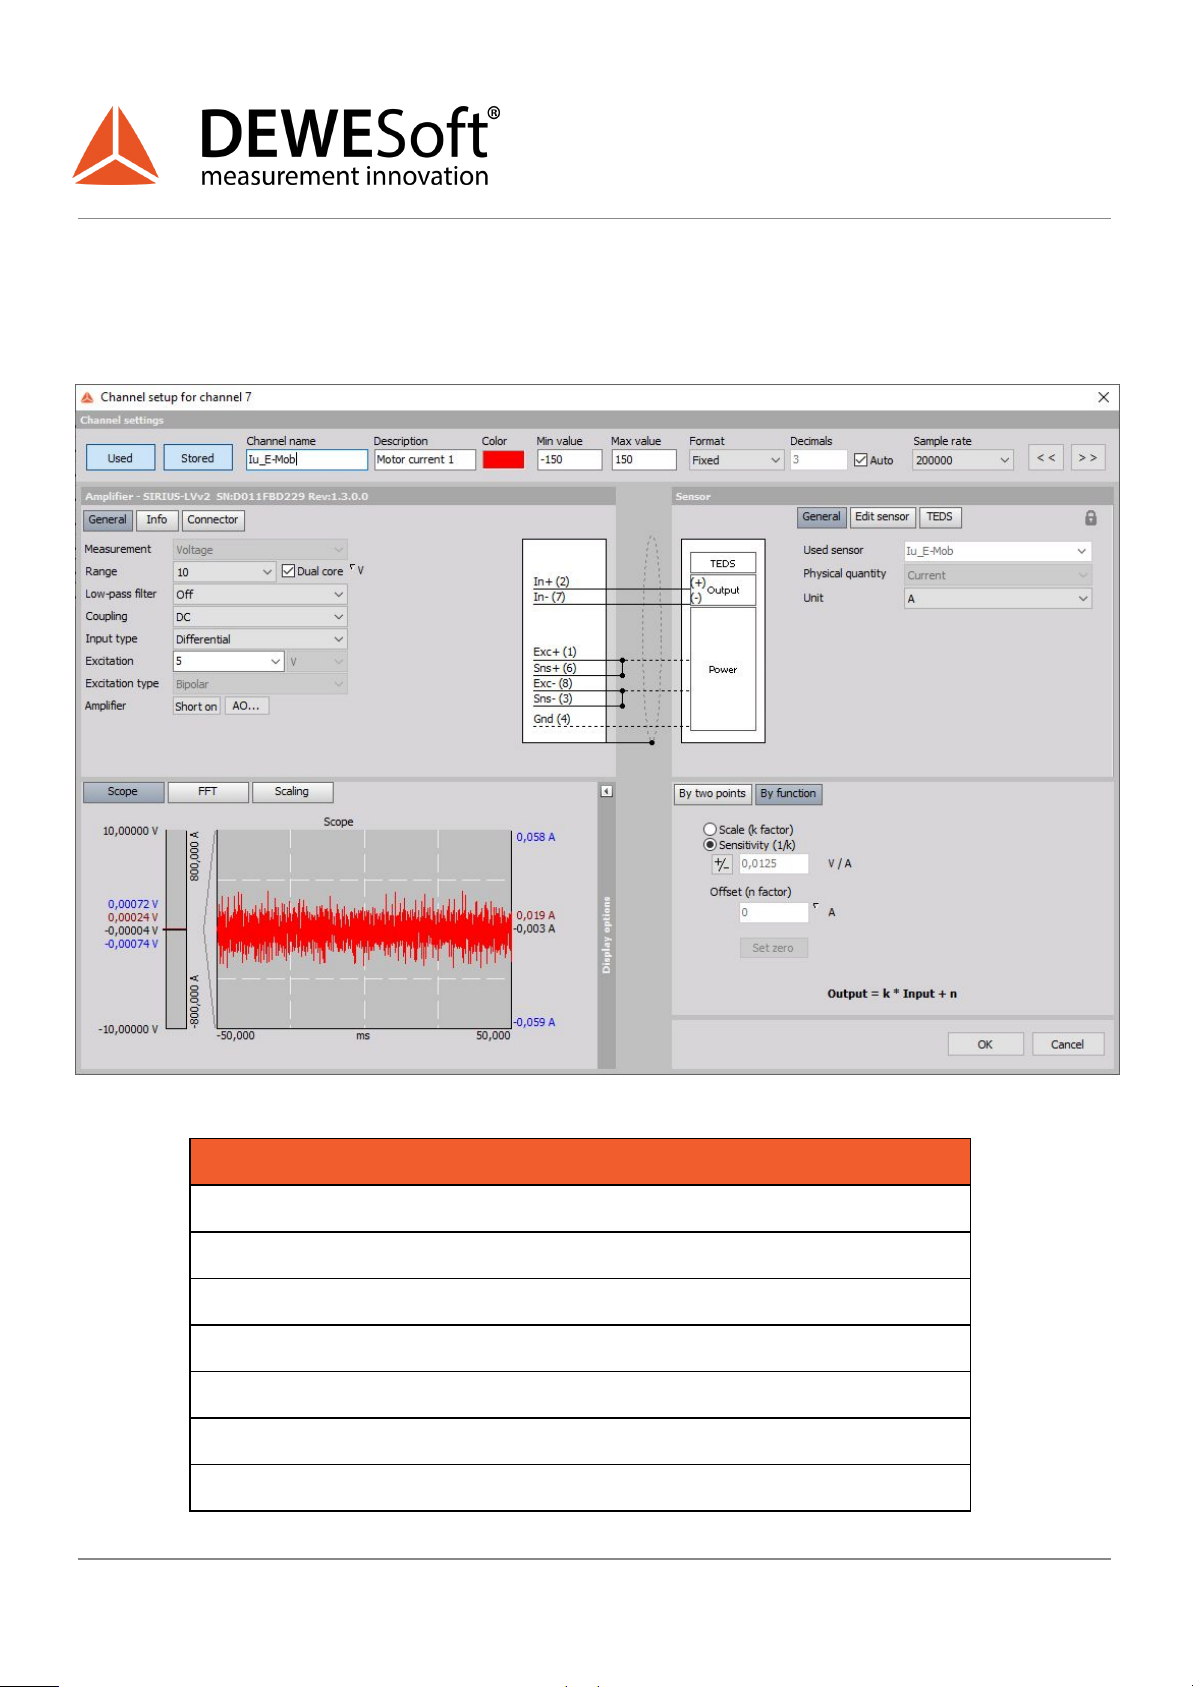This screenshot has height=1687, width=1193.
Task: Click the DEWESoft orange triangle logo
Action: (116, 146)
